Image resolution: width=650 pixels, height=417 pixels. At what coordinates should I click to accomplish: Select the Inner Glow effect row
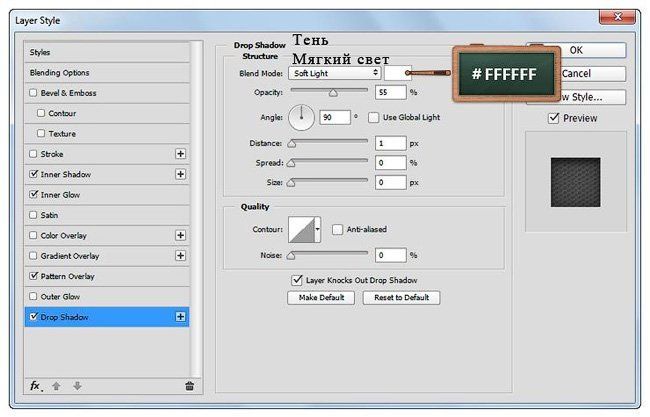tap(107, 194)
